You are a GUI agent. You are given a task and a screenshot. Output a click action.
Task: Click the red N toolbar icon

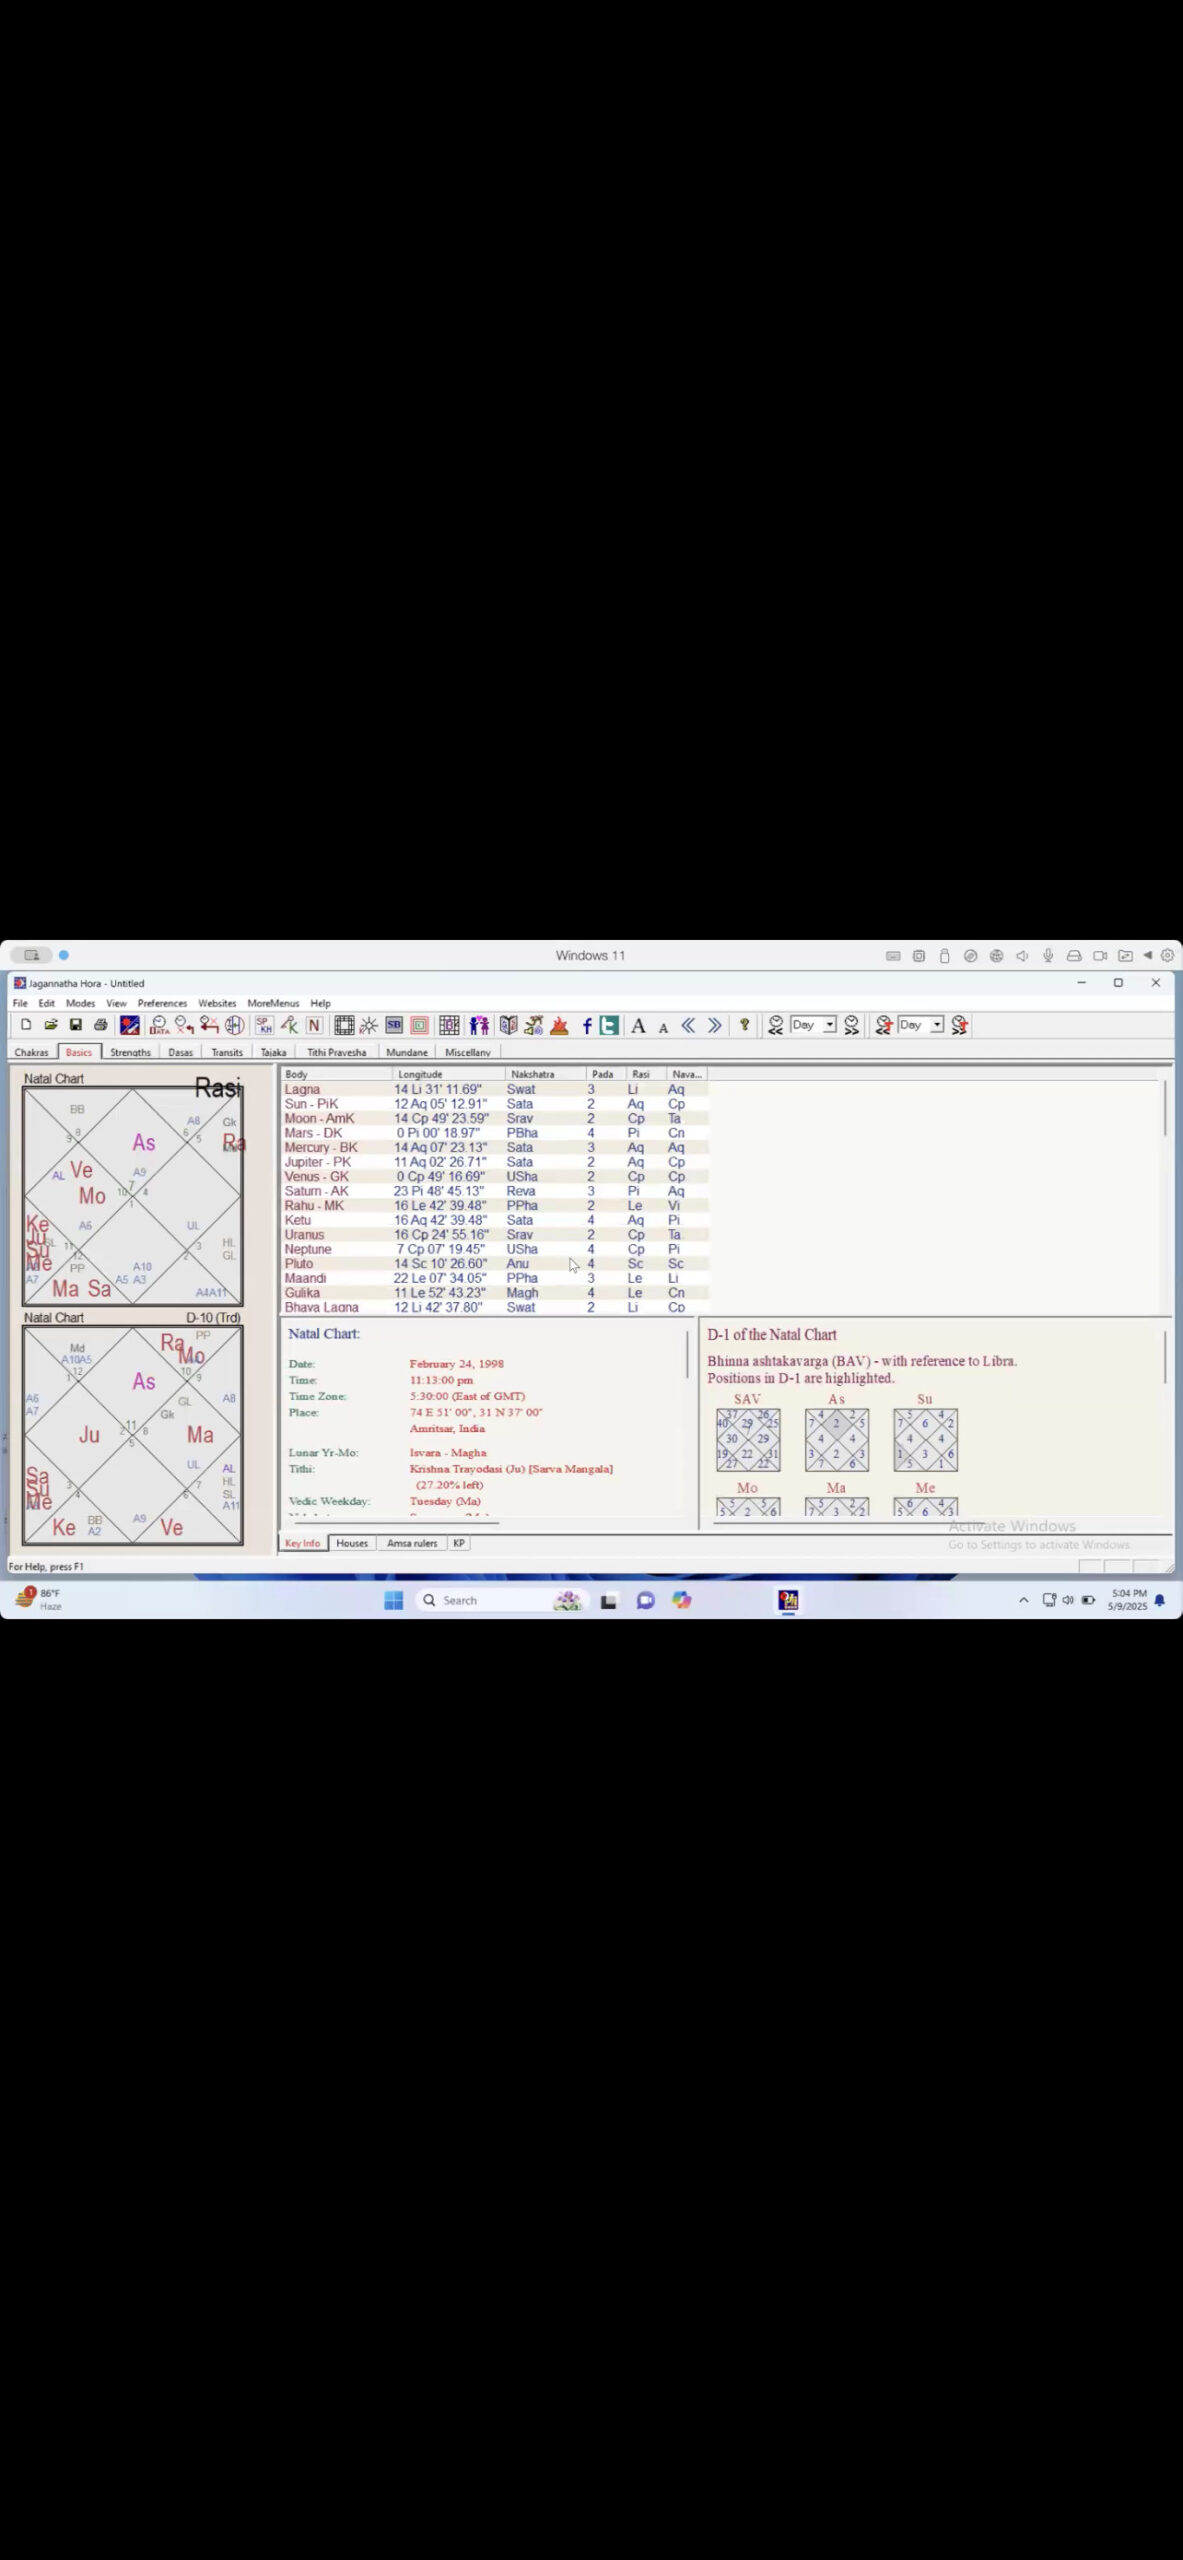tap(314, 1025)
